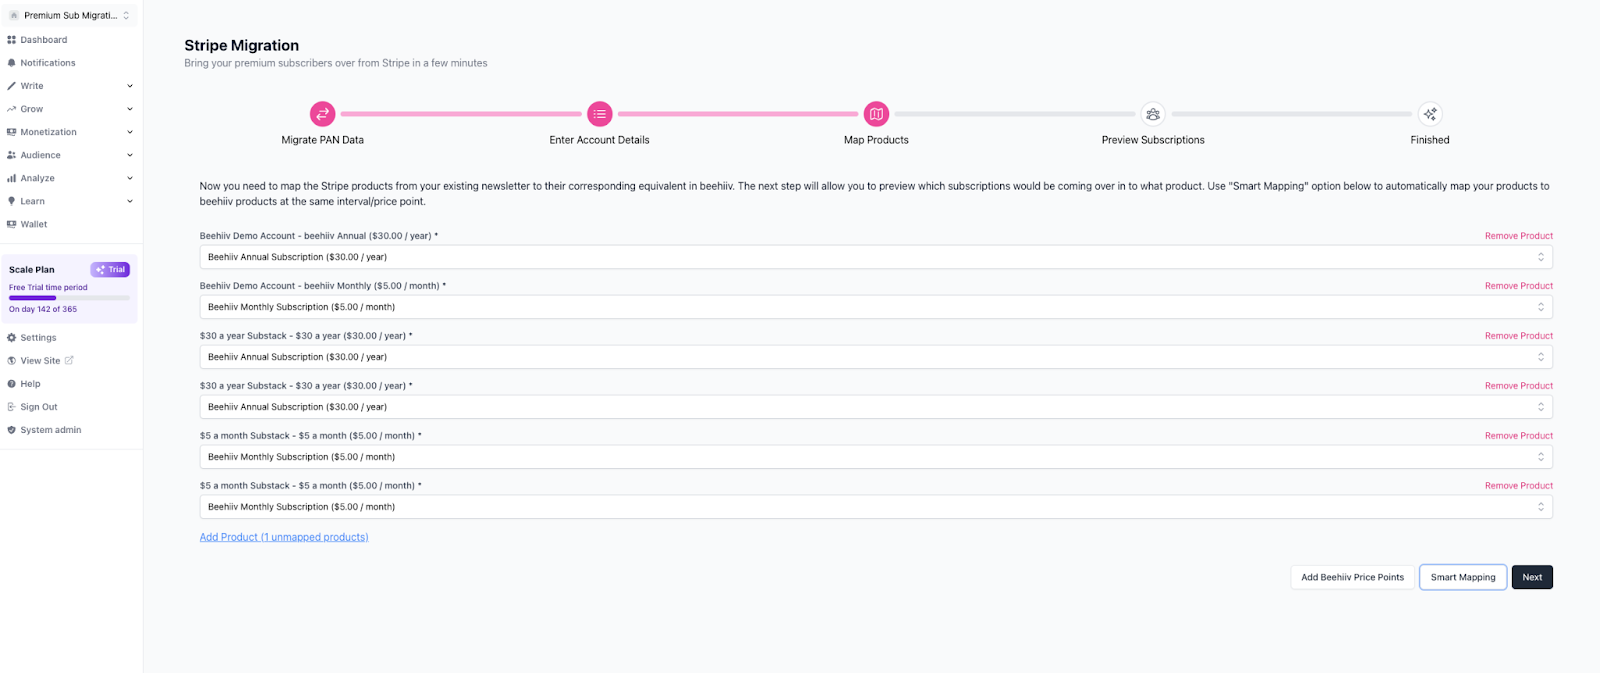Click the Audience people icon
1600x673 pixels.
[11, 155]
